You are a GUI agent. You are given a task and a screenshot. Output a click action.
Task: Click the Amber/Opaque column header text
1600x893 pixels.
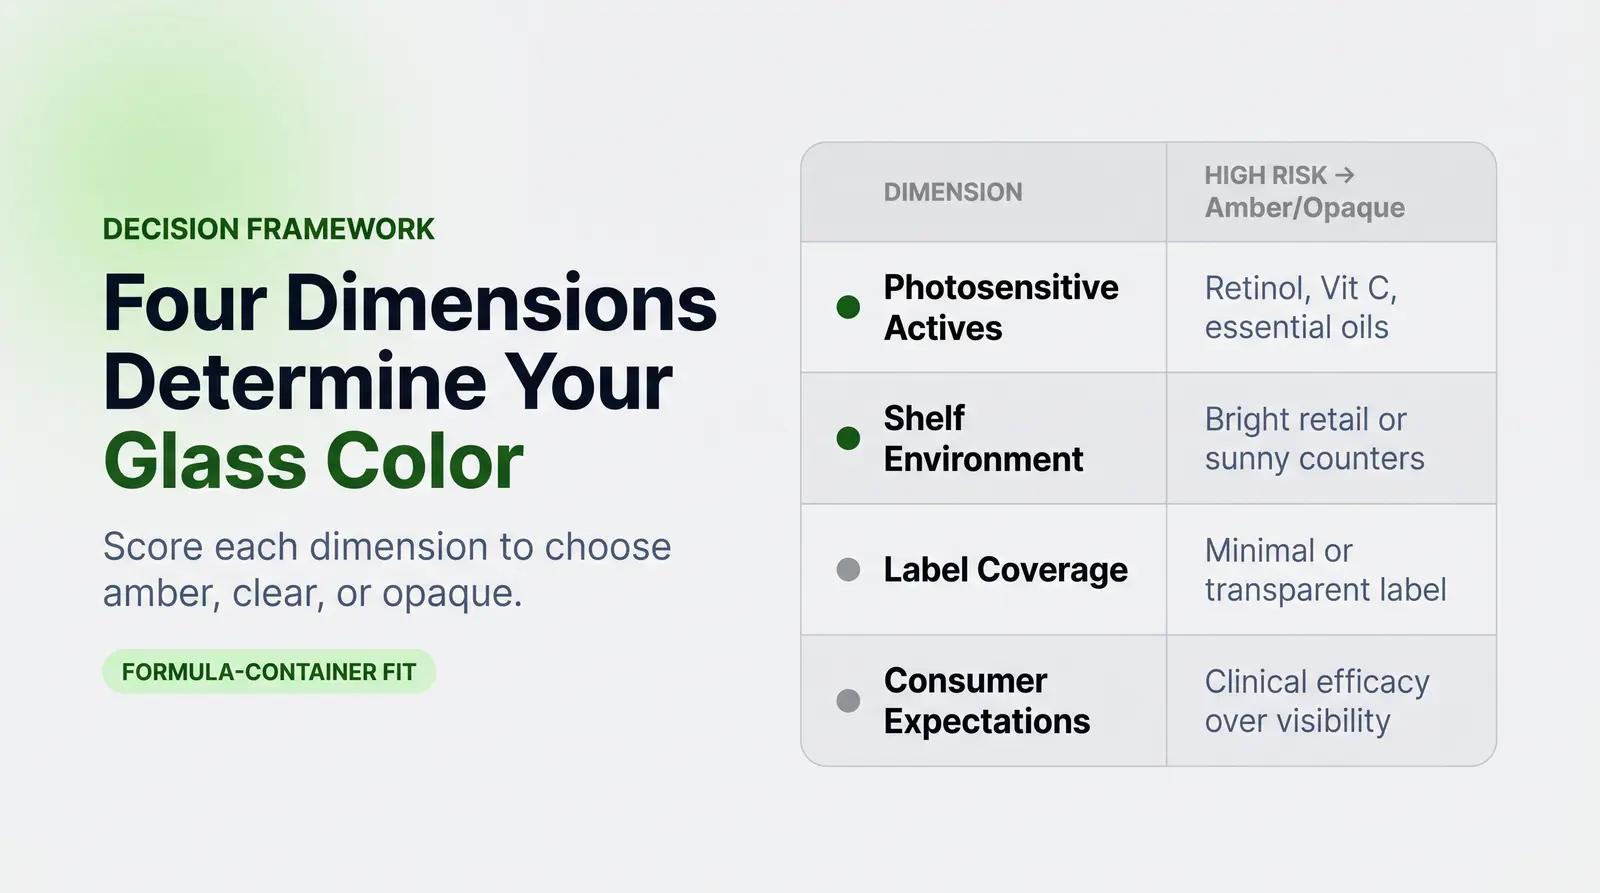tap(1305, 208)
